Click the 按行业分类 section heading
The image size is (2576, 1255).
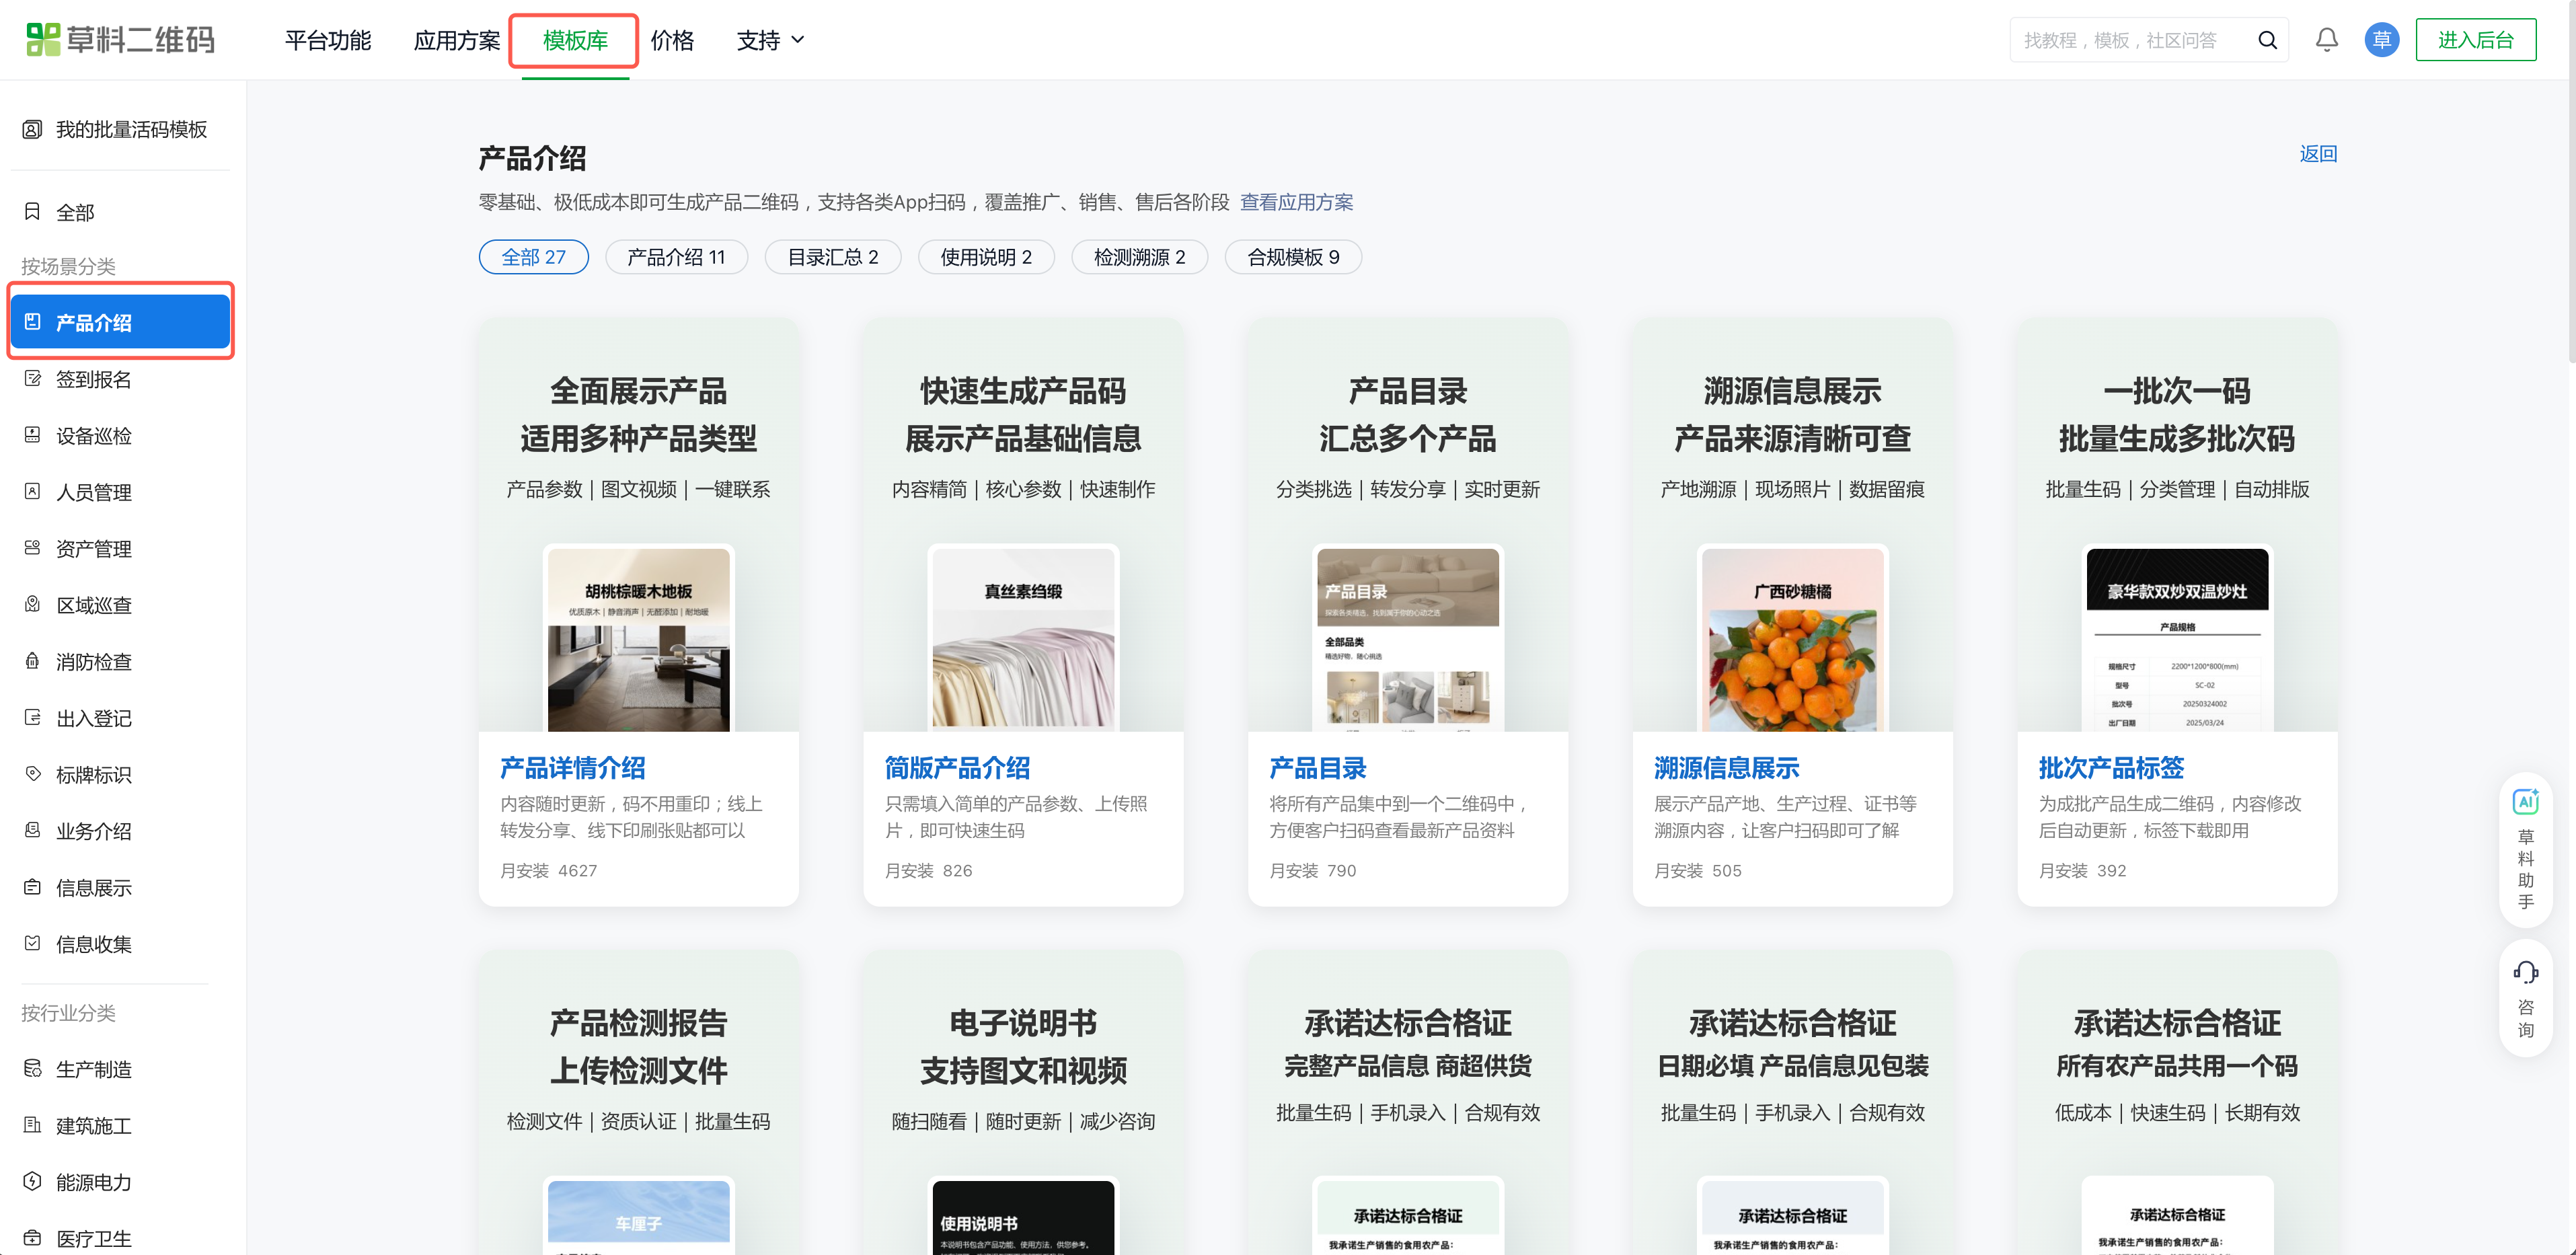pos(68,1013)
